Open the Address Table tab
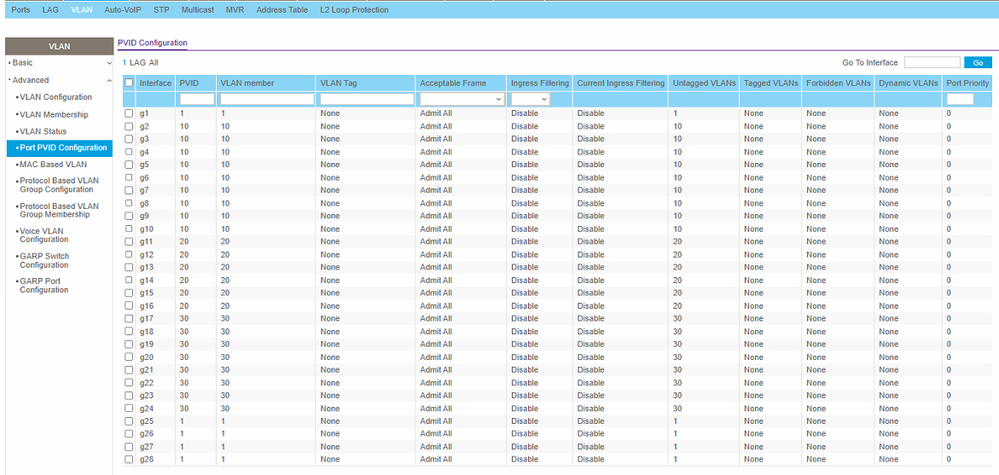 pos(284,9)
